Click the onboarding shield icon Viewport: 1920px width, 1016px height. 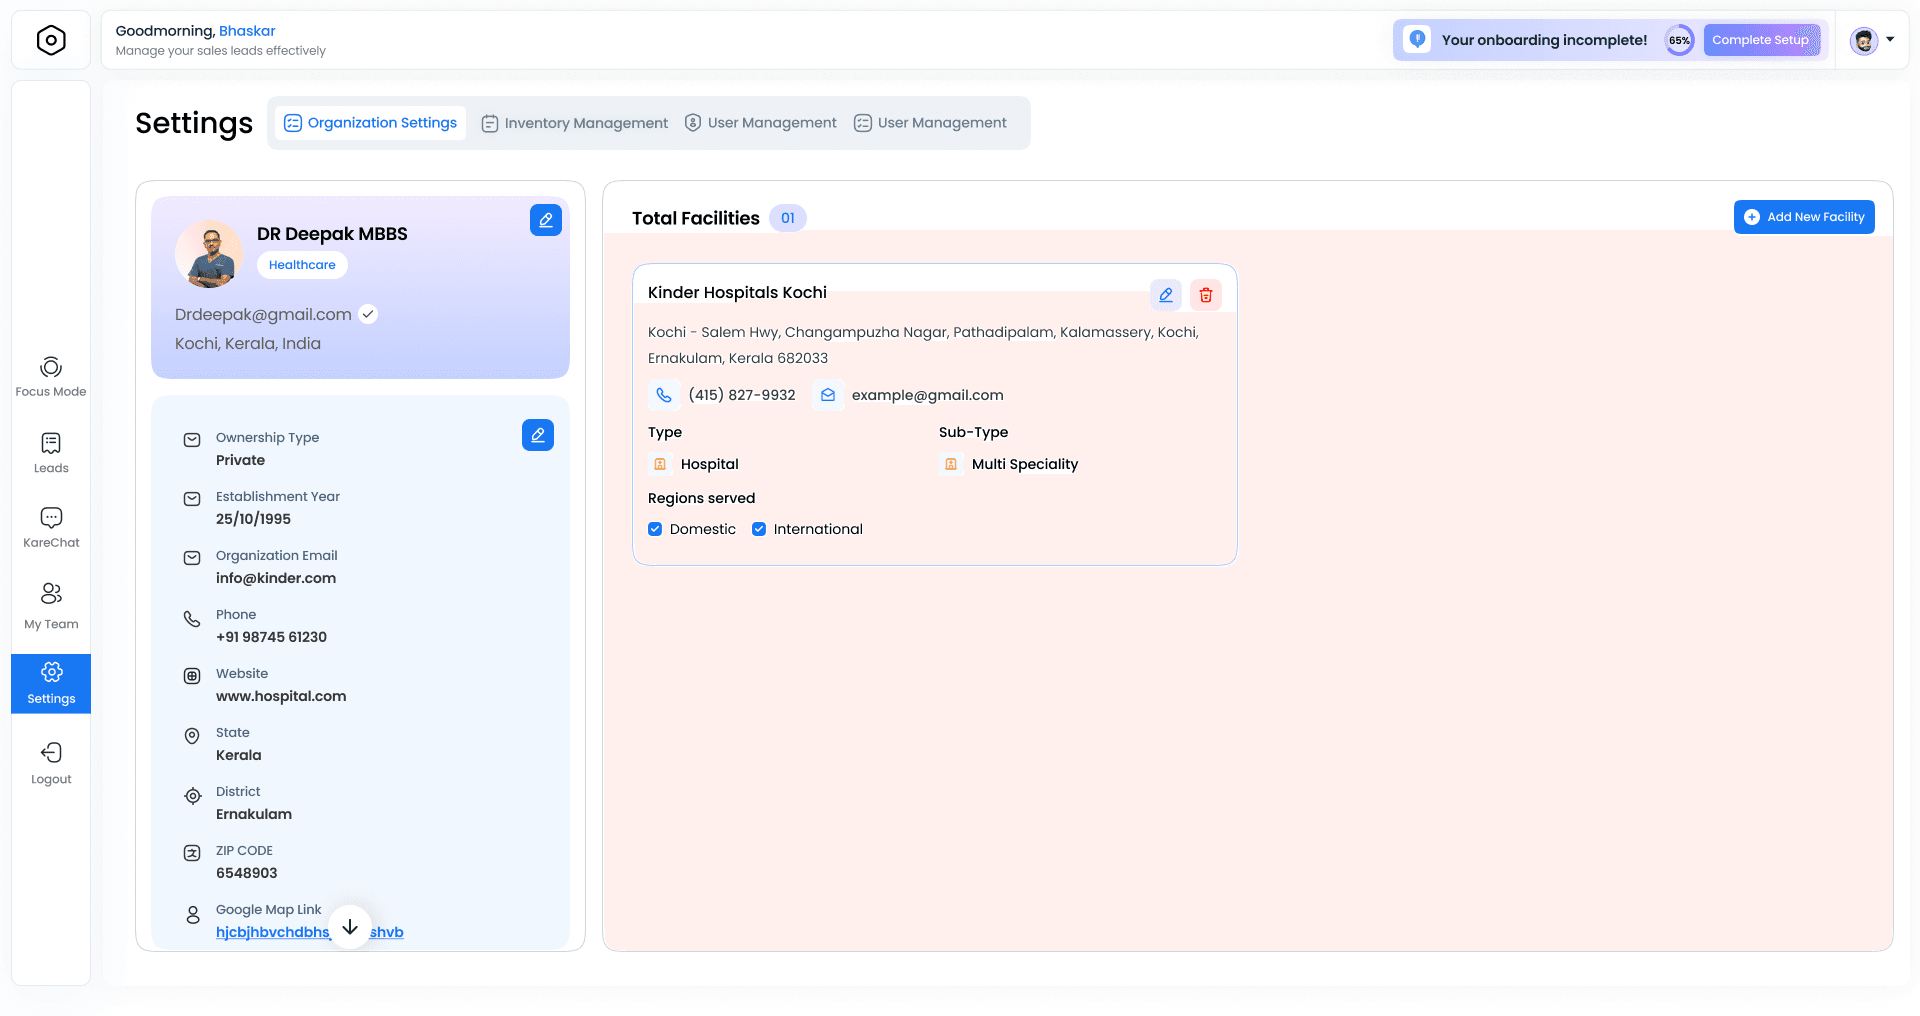(x=1417, y=40)
